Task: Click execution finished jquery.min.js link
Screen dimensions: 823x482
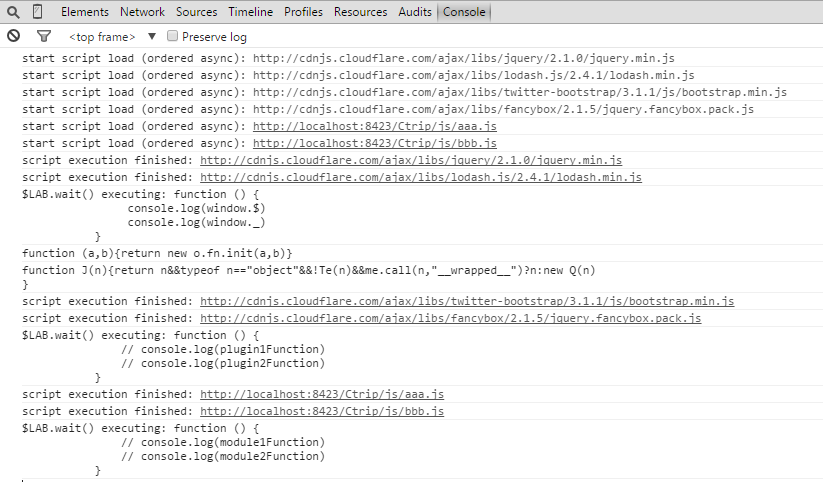Action: click(x=411, y=160)
